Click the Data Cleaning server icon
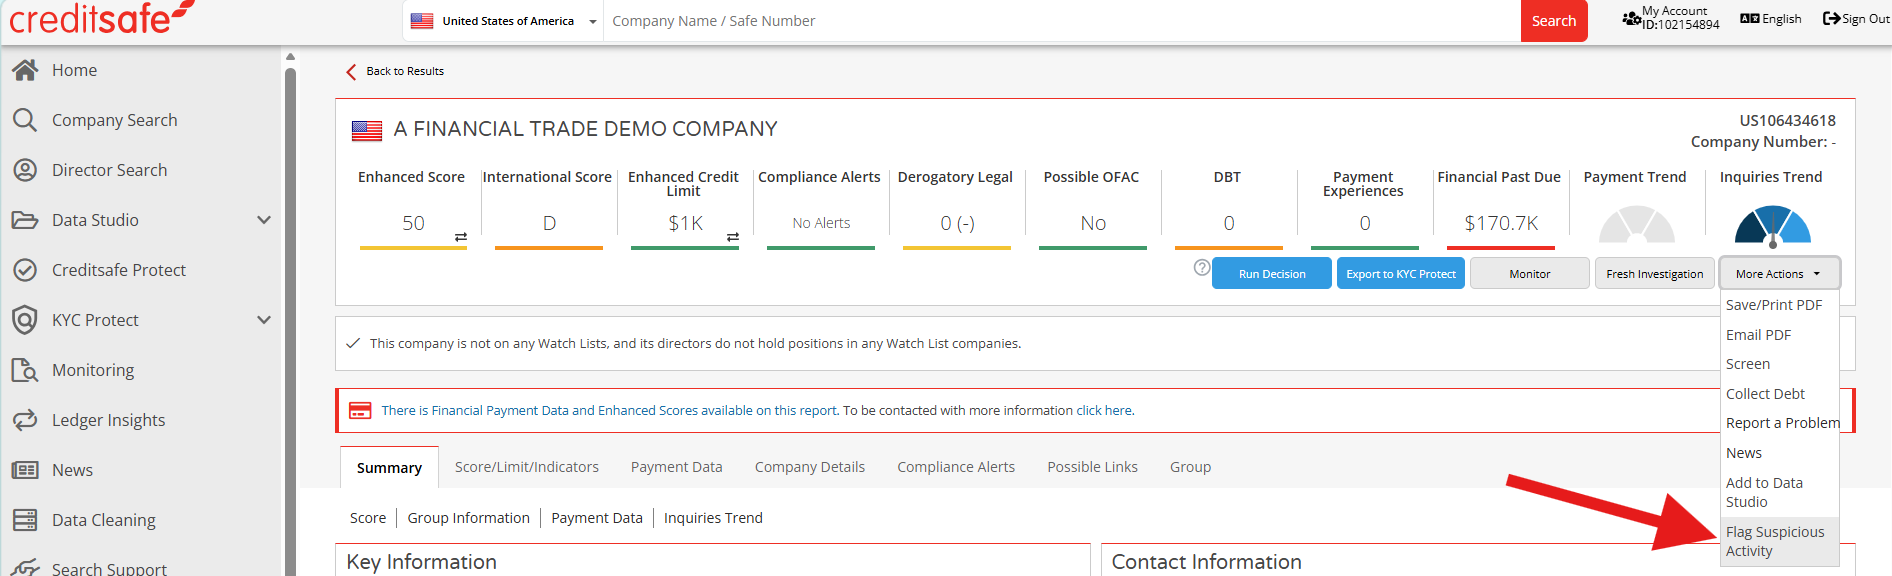The image size is (1892, 576). click(25, 520)
